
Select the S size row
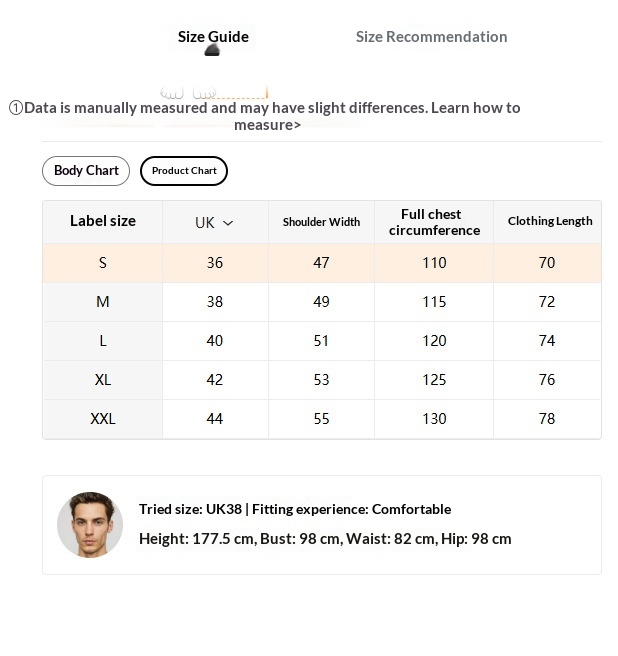point(322,263)
